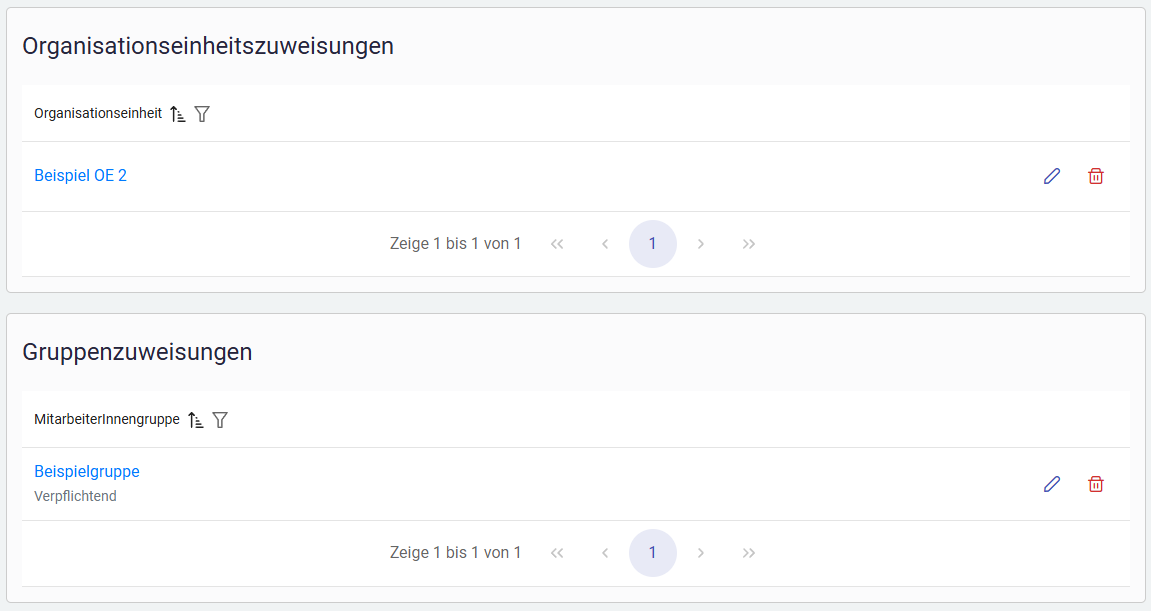Jump to last page of Organisationseinheitszuweisungen
The image size is (1151, 611).
click(749, 244)
